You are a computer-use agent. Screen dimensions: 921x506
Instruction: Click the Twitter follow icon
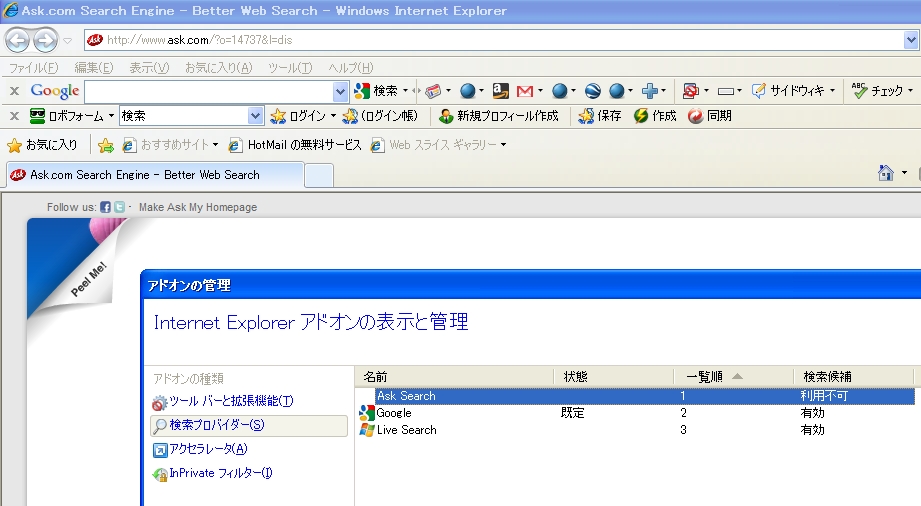point(119,207)
